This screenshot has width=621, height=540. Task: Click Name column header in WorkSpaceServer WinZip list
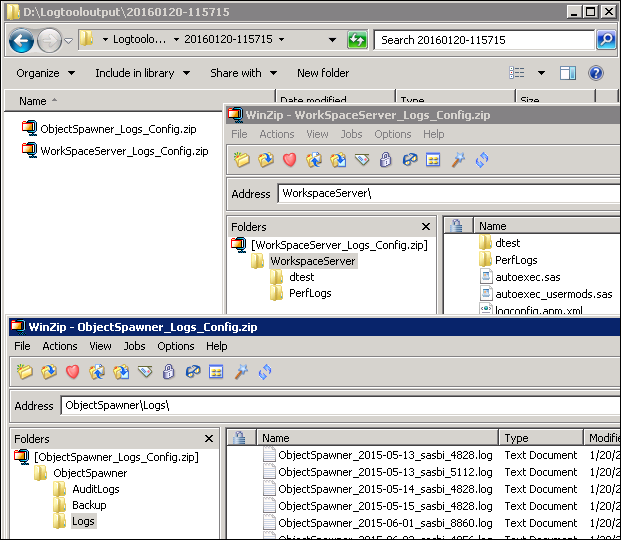[547, 226]
